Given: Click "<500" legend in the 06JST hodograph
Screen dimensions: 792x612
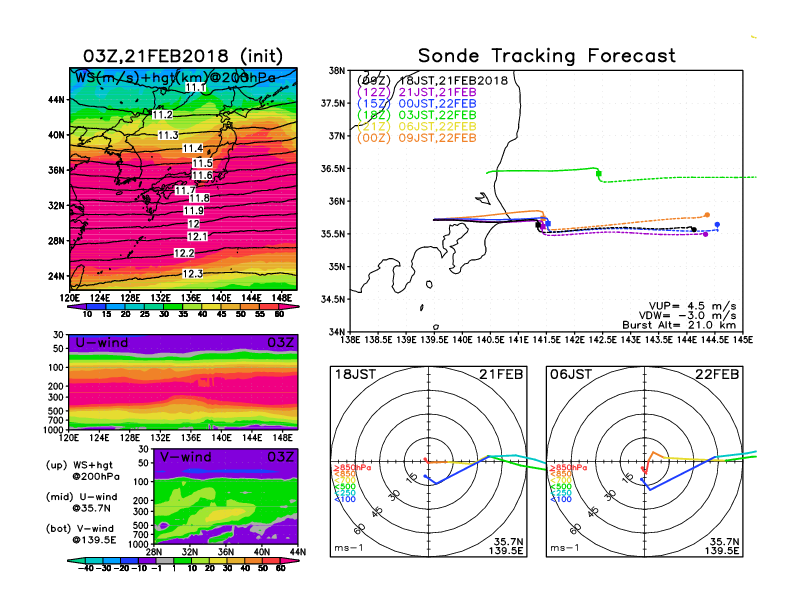Looking at the screenshot, I should [x=561, y=487].
